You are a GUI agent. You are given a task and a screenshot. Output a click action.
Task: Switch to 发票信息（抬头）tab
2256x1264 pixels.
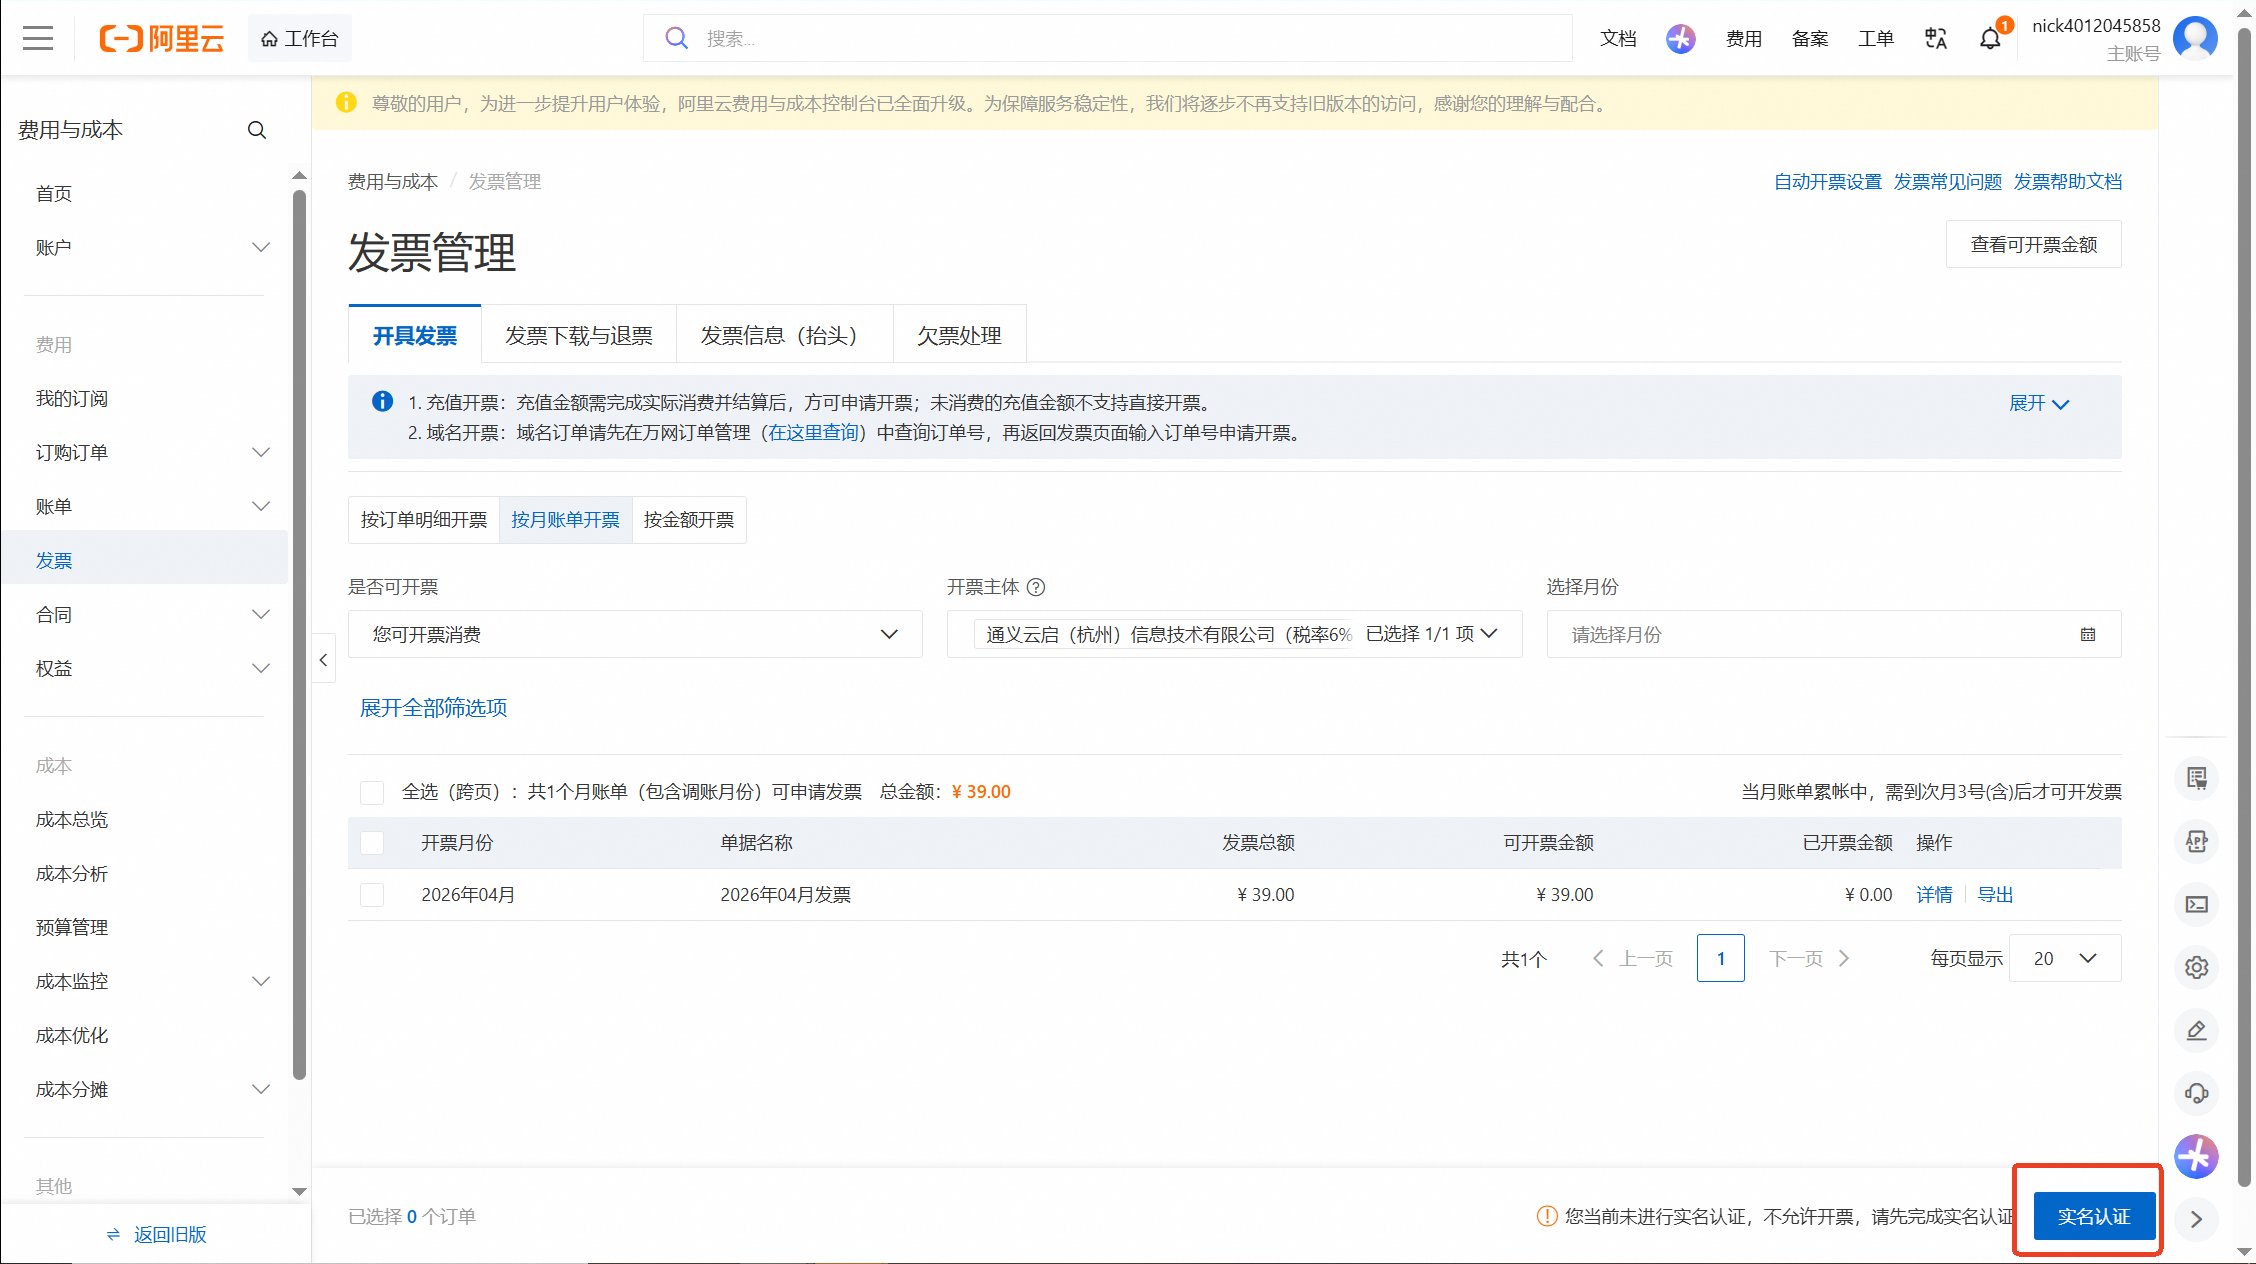pos(784,335)
